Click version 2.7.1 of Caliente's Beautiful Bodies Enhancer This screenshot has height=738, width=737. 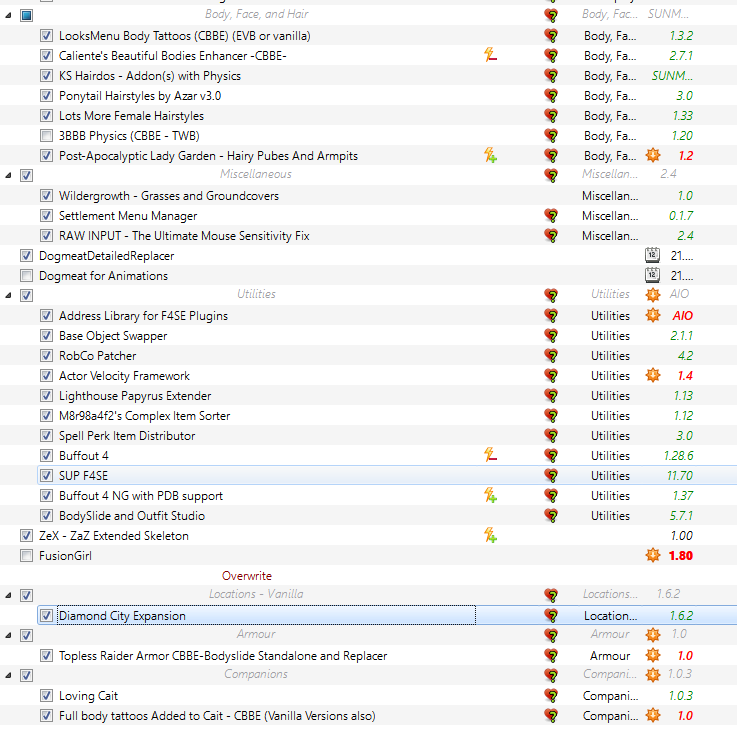point(681,56)
